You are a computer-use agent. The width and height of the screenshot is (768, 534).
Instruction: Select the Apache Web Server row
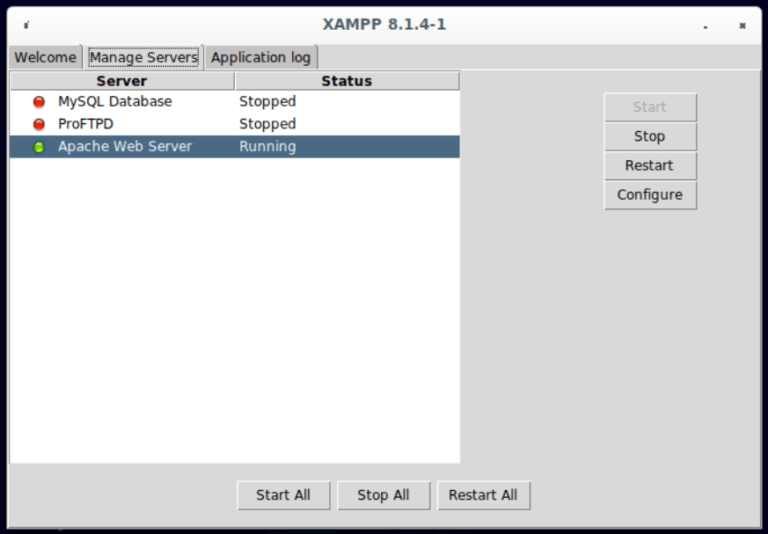click(x=235, y=146)
